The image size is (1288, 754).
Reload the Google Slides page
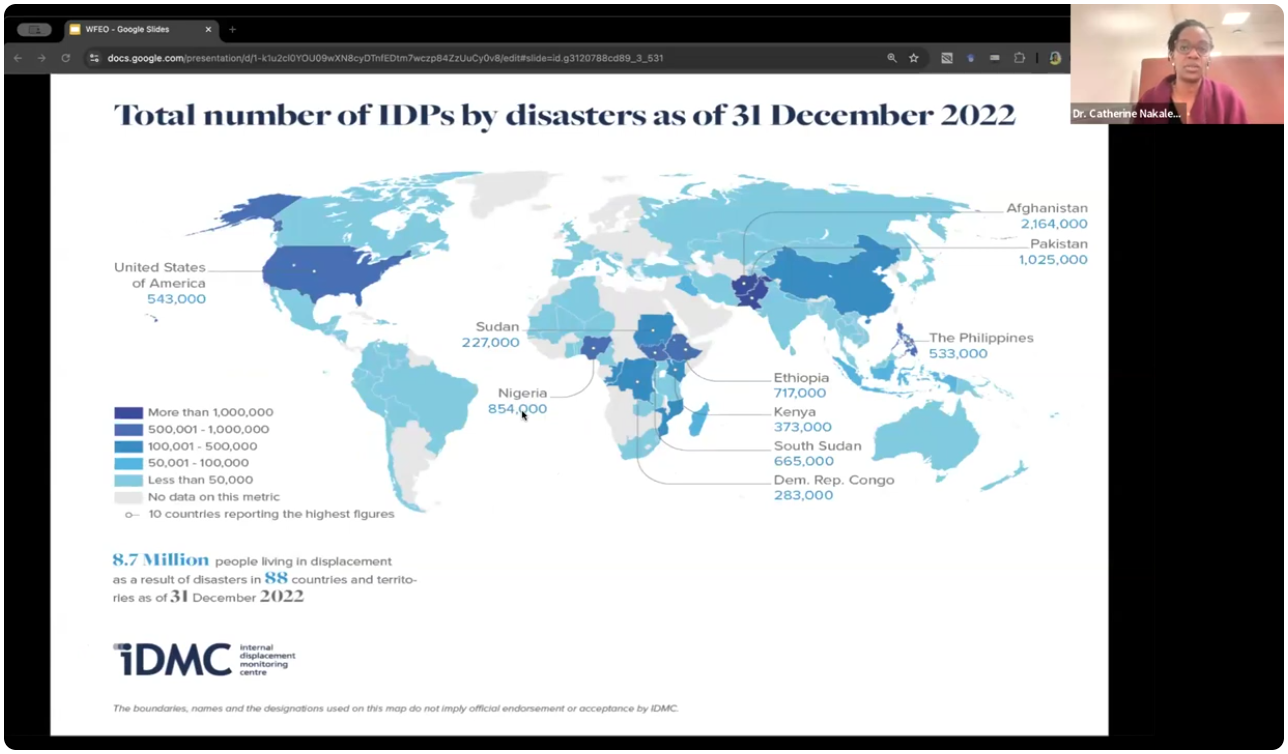click(x=66, y=58)
